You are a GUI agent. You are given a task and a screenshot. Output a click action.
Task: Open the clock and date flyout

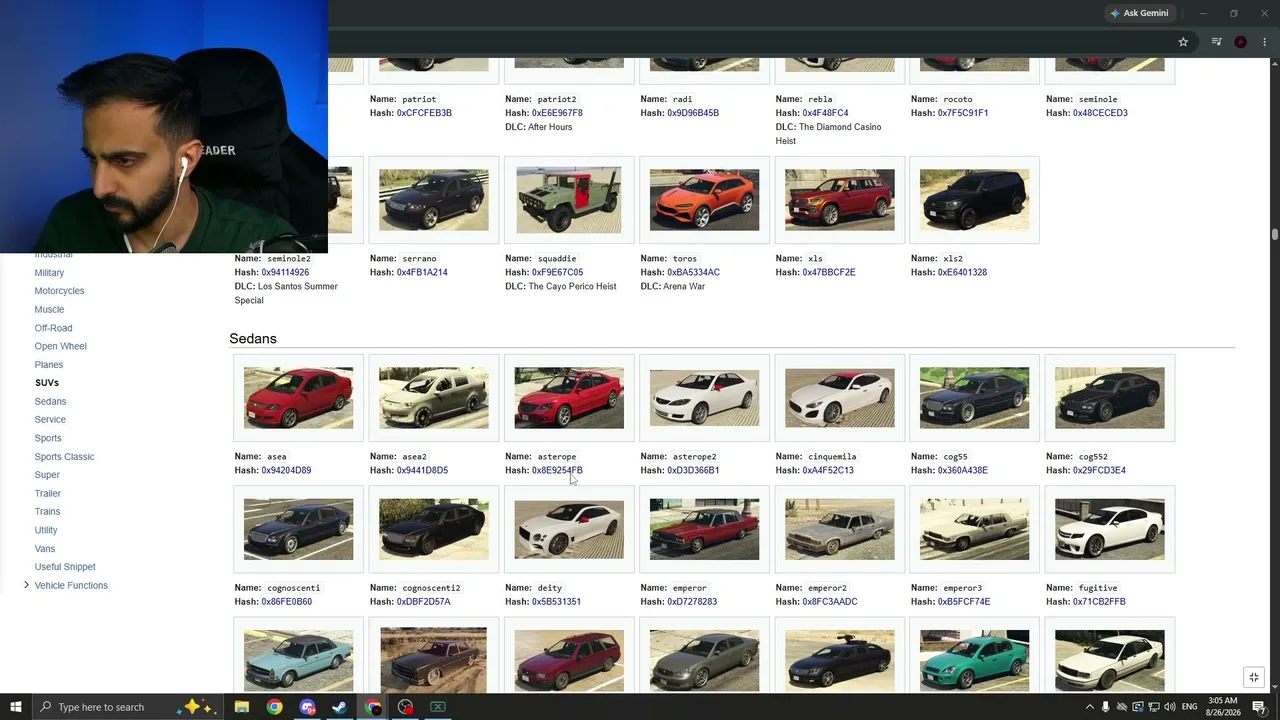pyautogui.click(x=1223, y=707)
